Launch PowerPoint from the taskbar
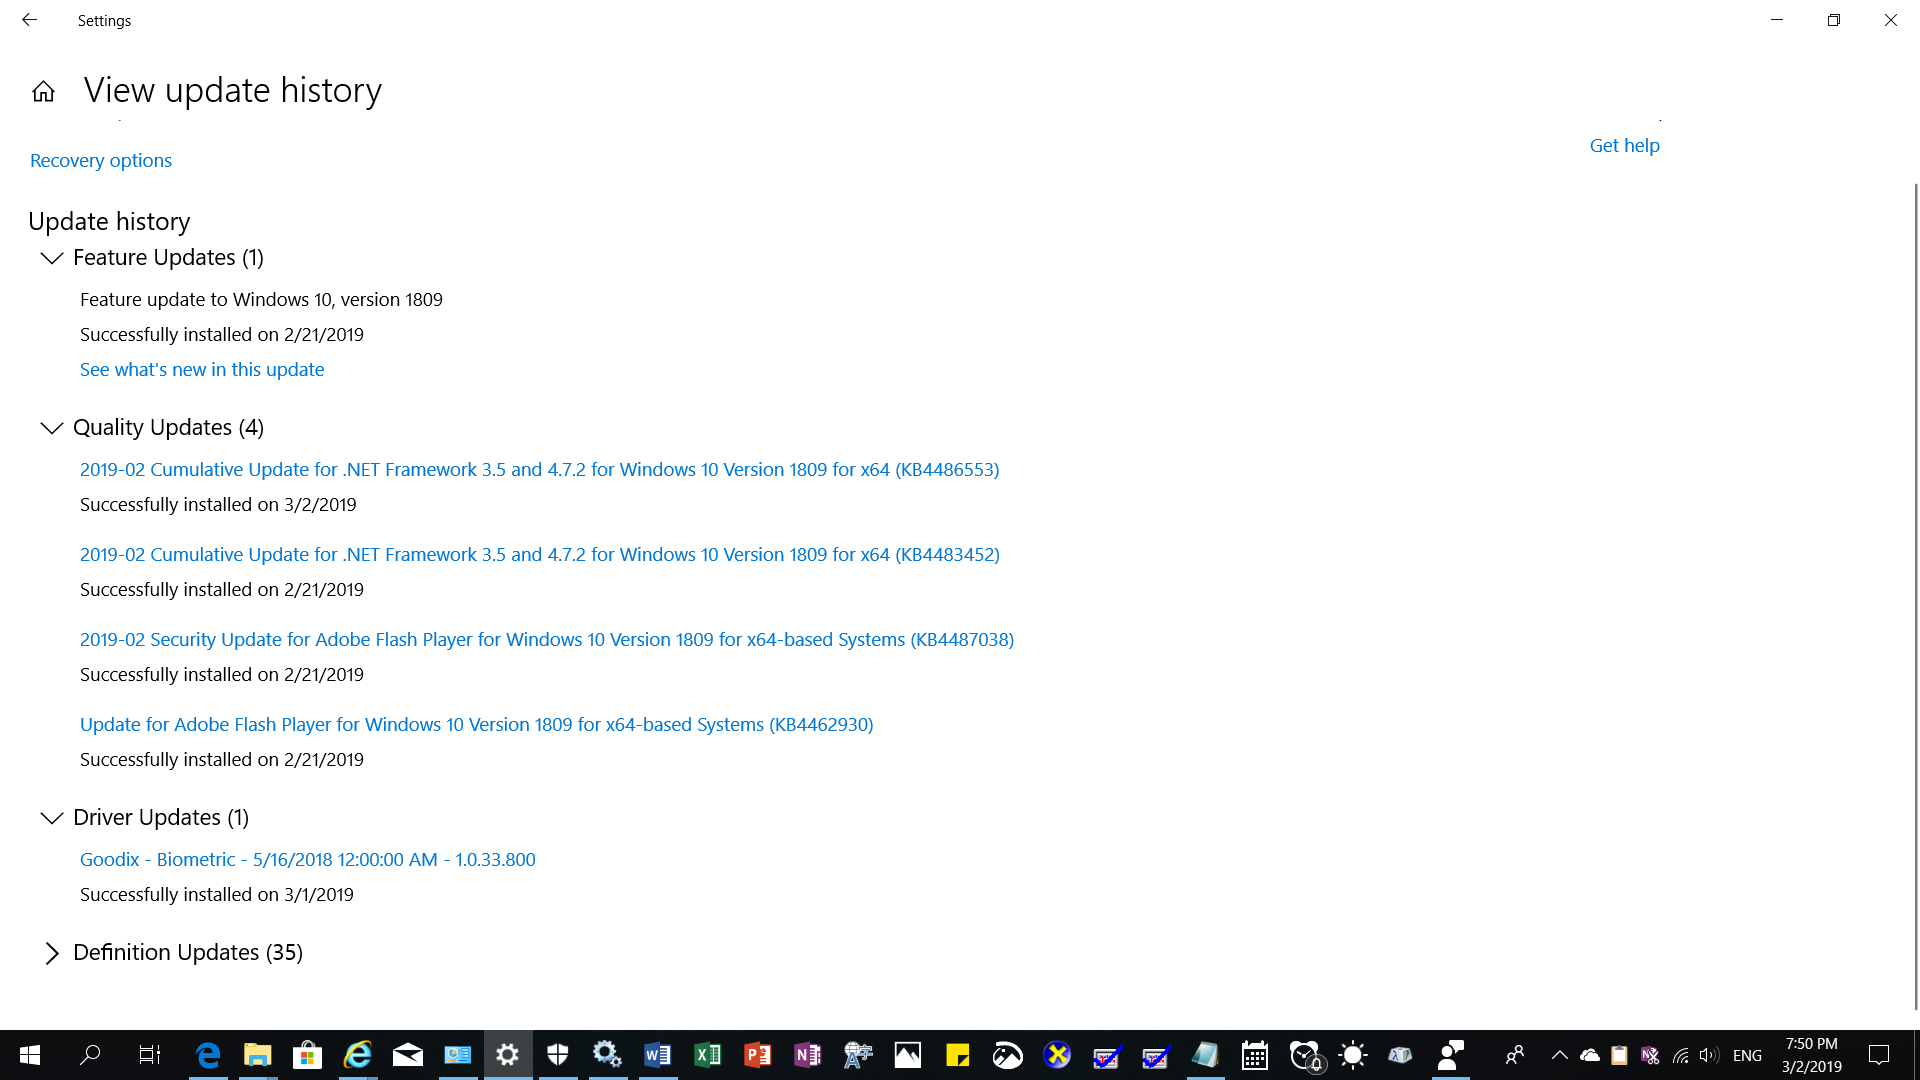Screen dimensions: 1920x1080 757,1055
